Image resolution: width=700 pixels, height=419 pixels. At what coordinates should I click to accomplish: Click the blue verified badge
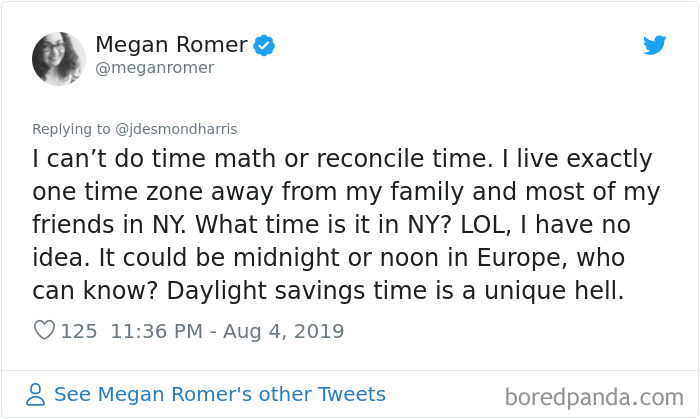(265, 45)
